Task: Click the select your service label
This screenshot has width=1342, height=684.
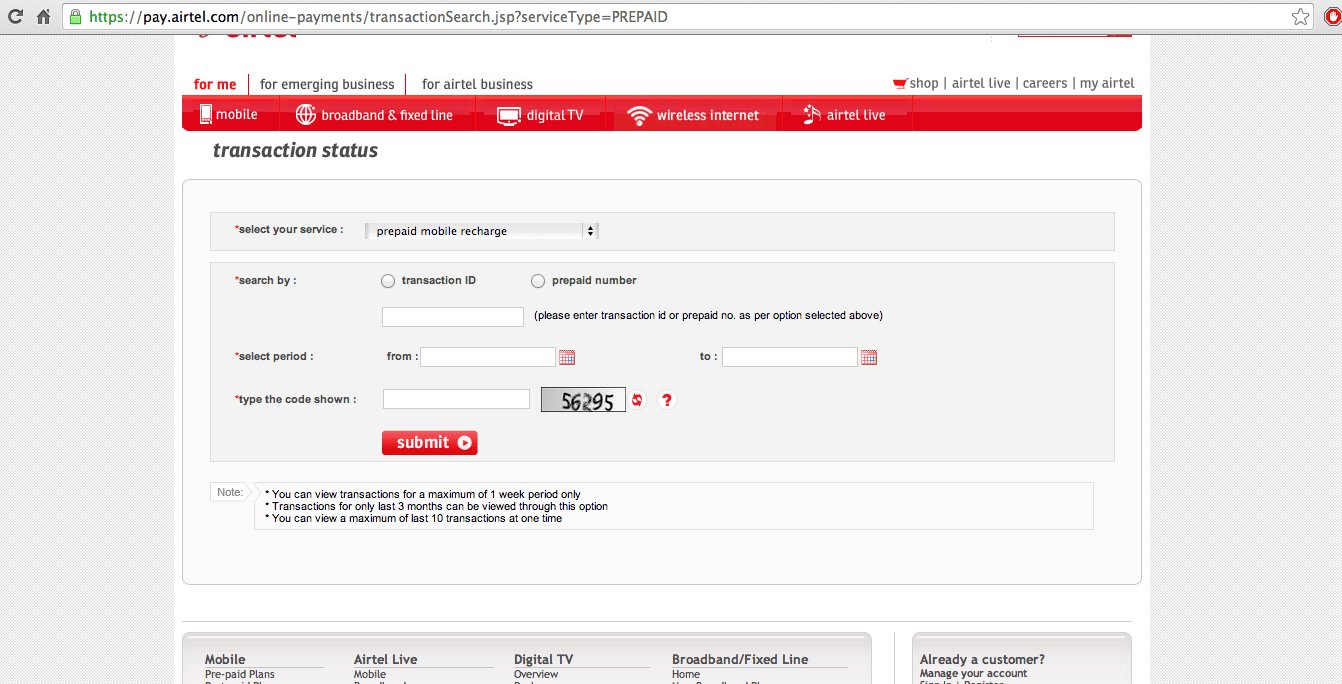Action: [289, 229]
